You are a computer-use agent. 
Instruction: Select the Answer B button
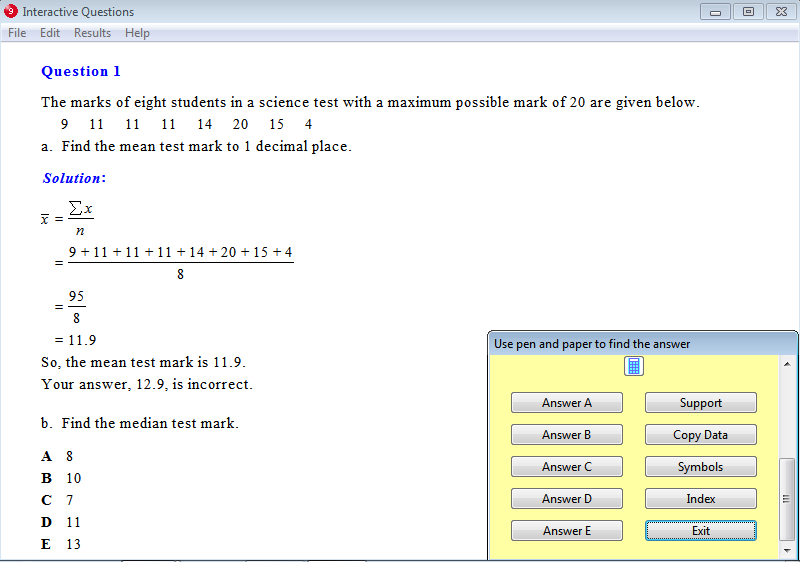(566, 435)
